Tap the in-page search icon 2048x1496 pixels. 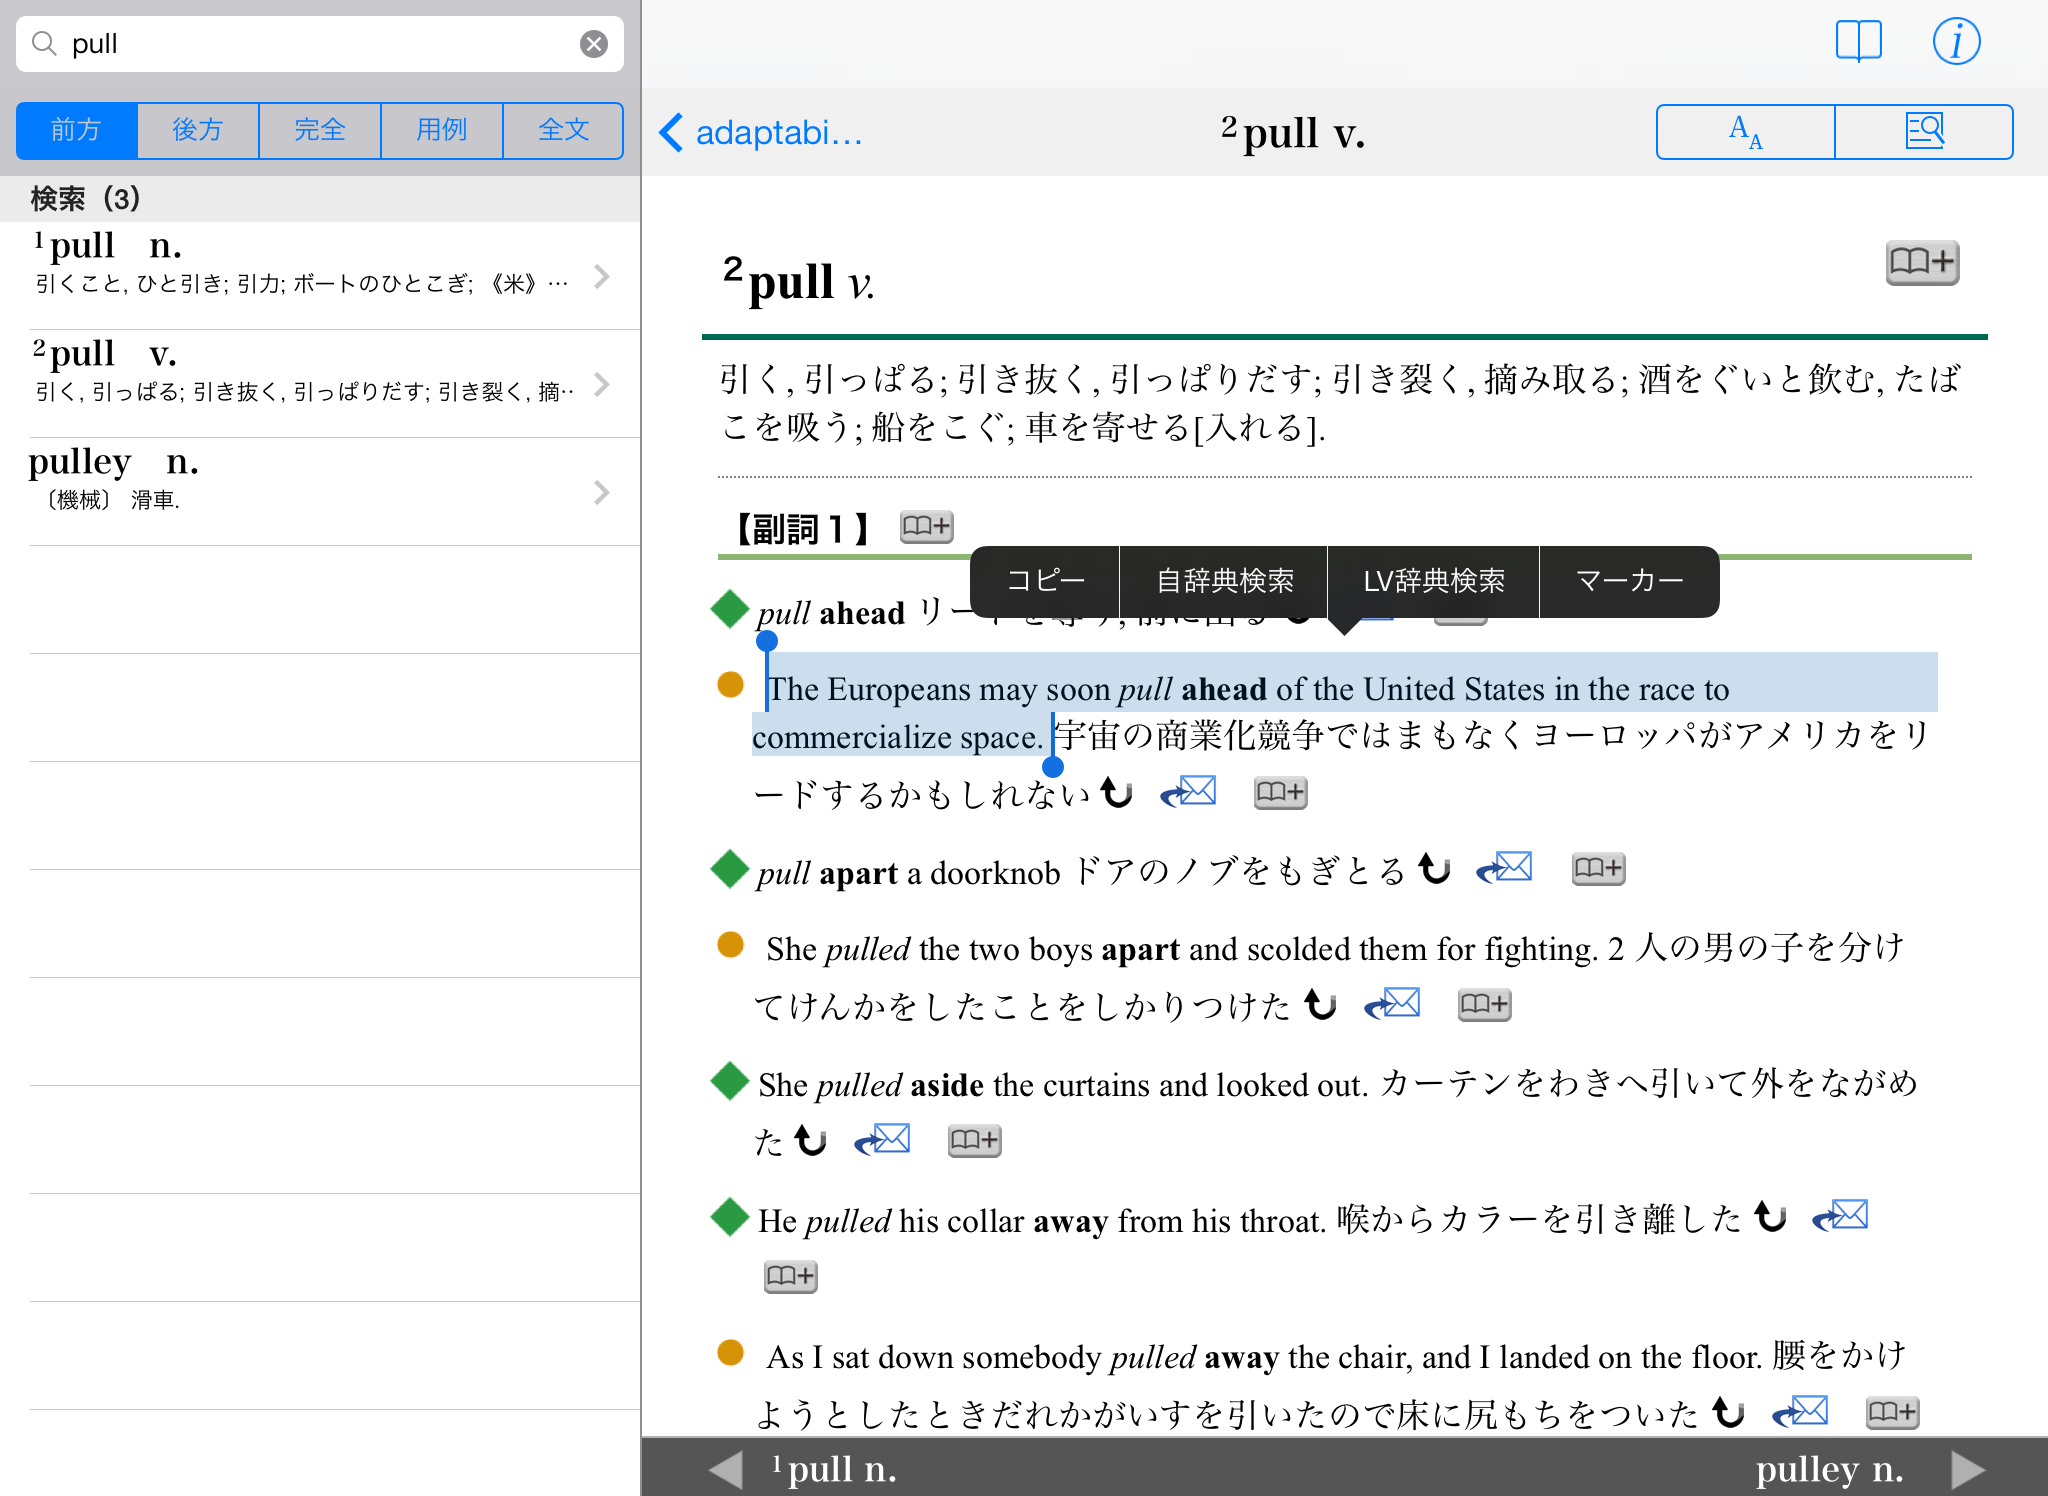[1923, 132]
